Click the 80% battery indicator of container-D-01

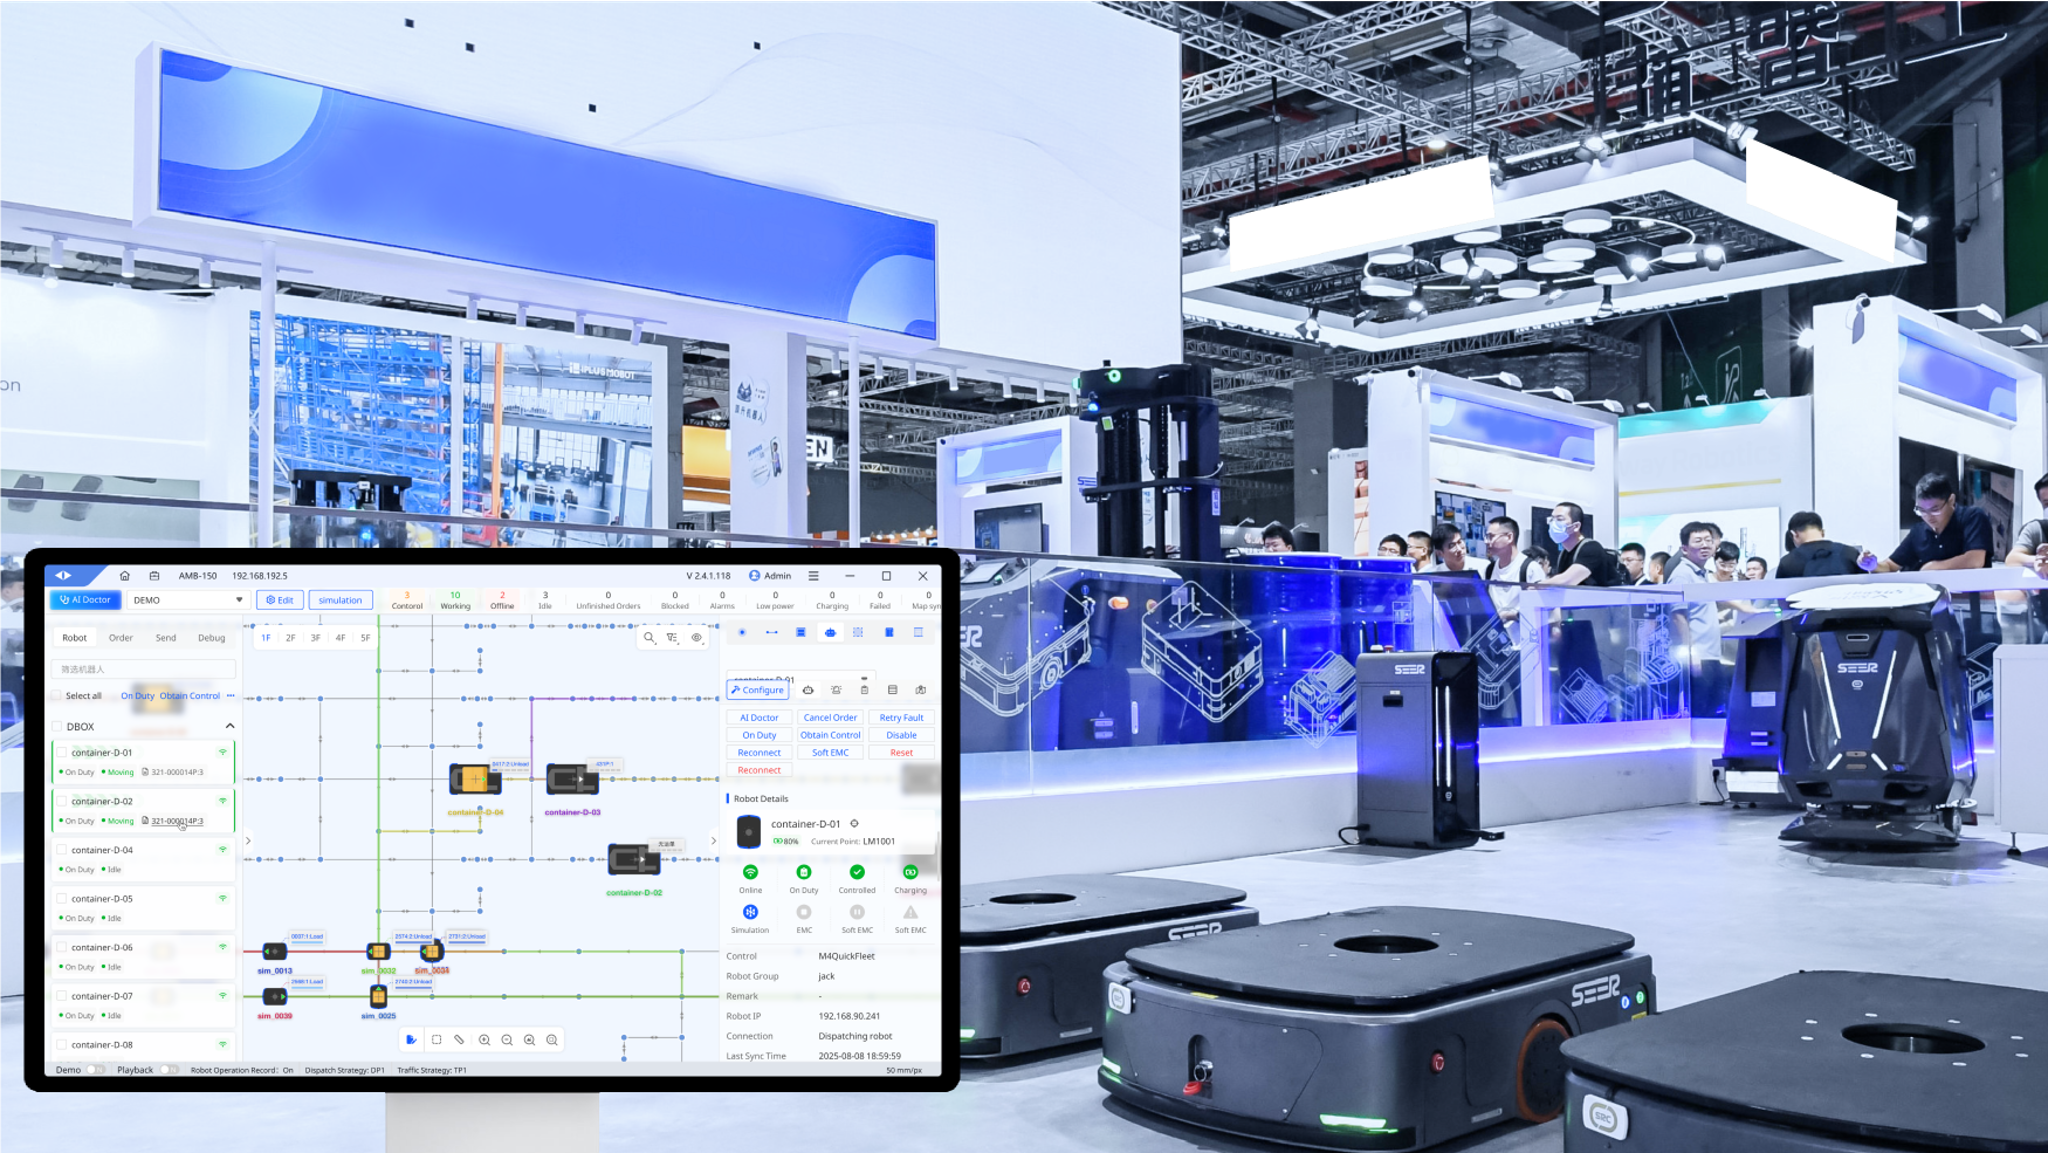pyautogui.click(x=787, y=841)
